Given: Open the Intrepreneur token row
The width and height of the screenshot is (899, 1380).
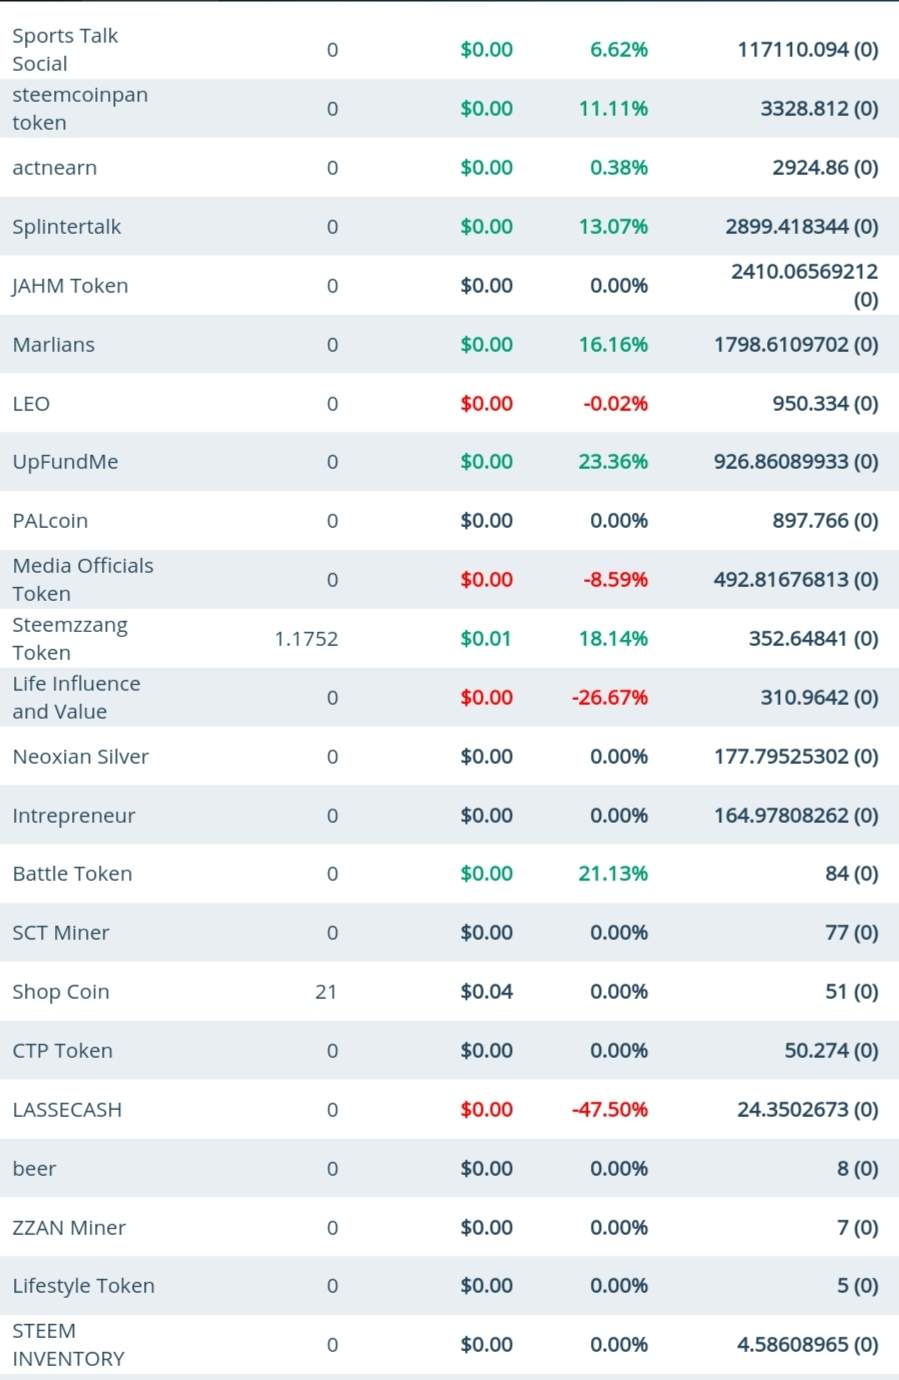Looking at the screenshot, I should pos(449,815).
